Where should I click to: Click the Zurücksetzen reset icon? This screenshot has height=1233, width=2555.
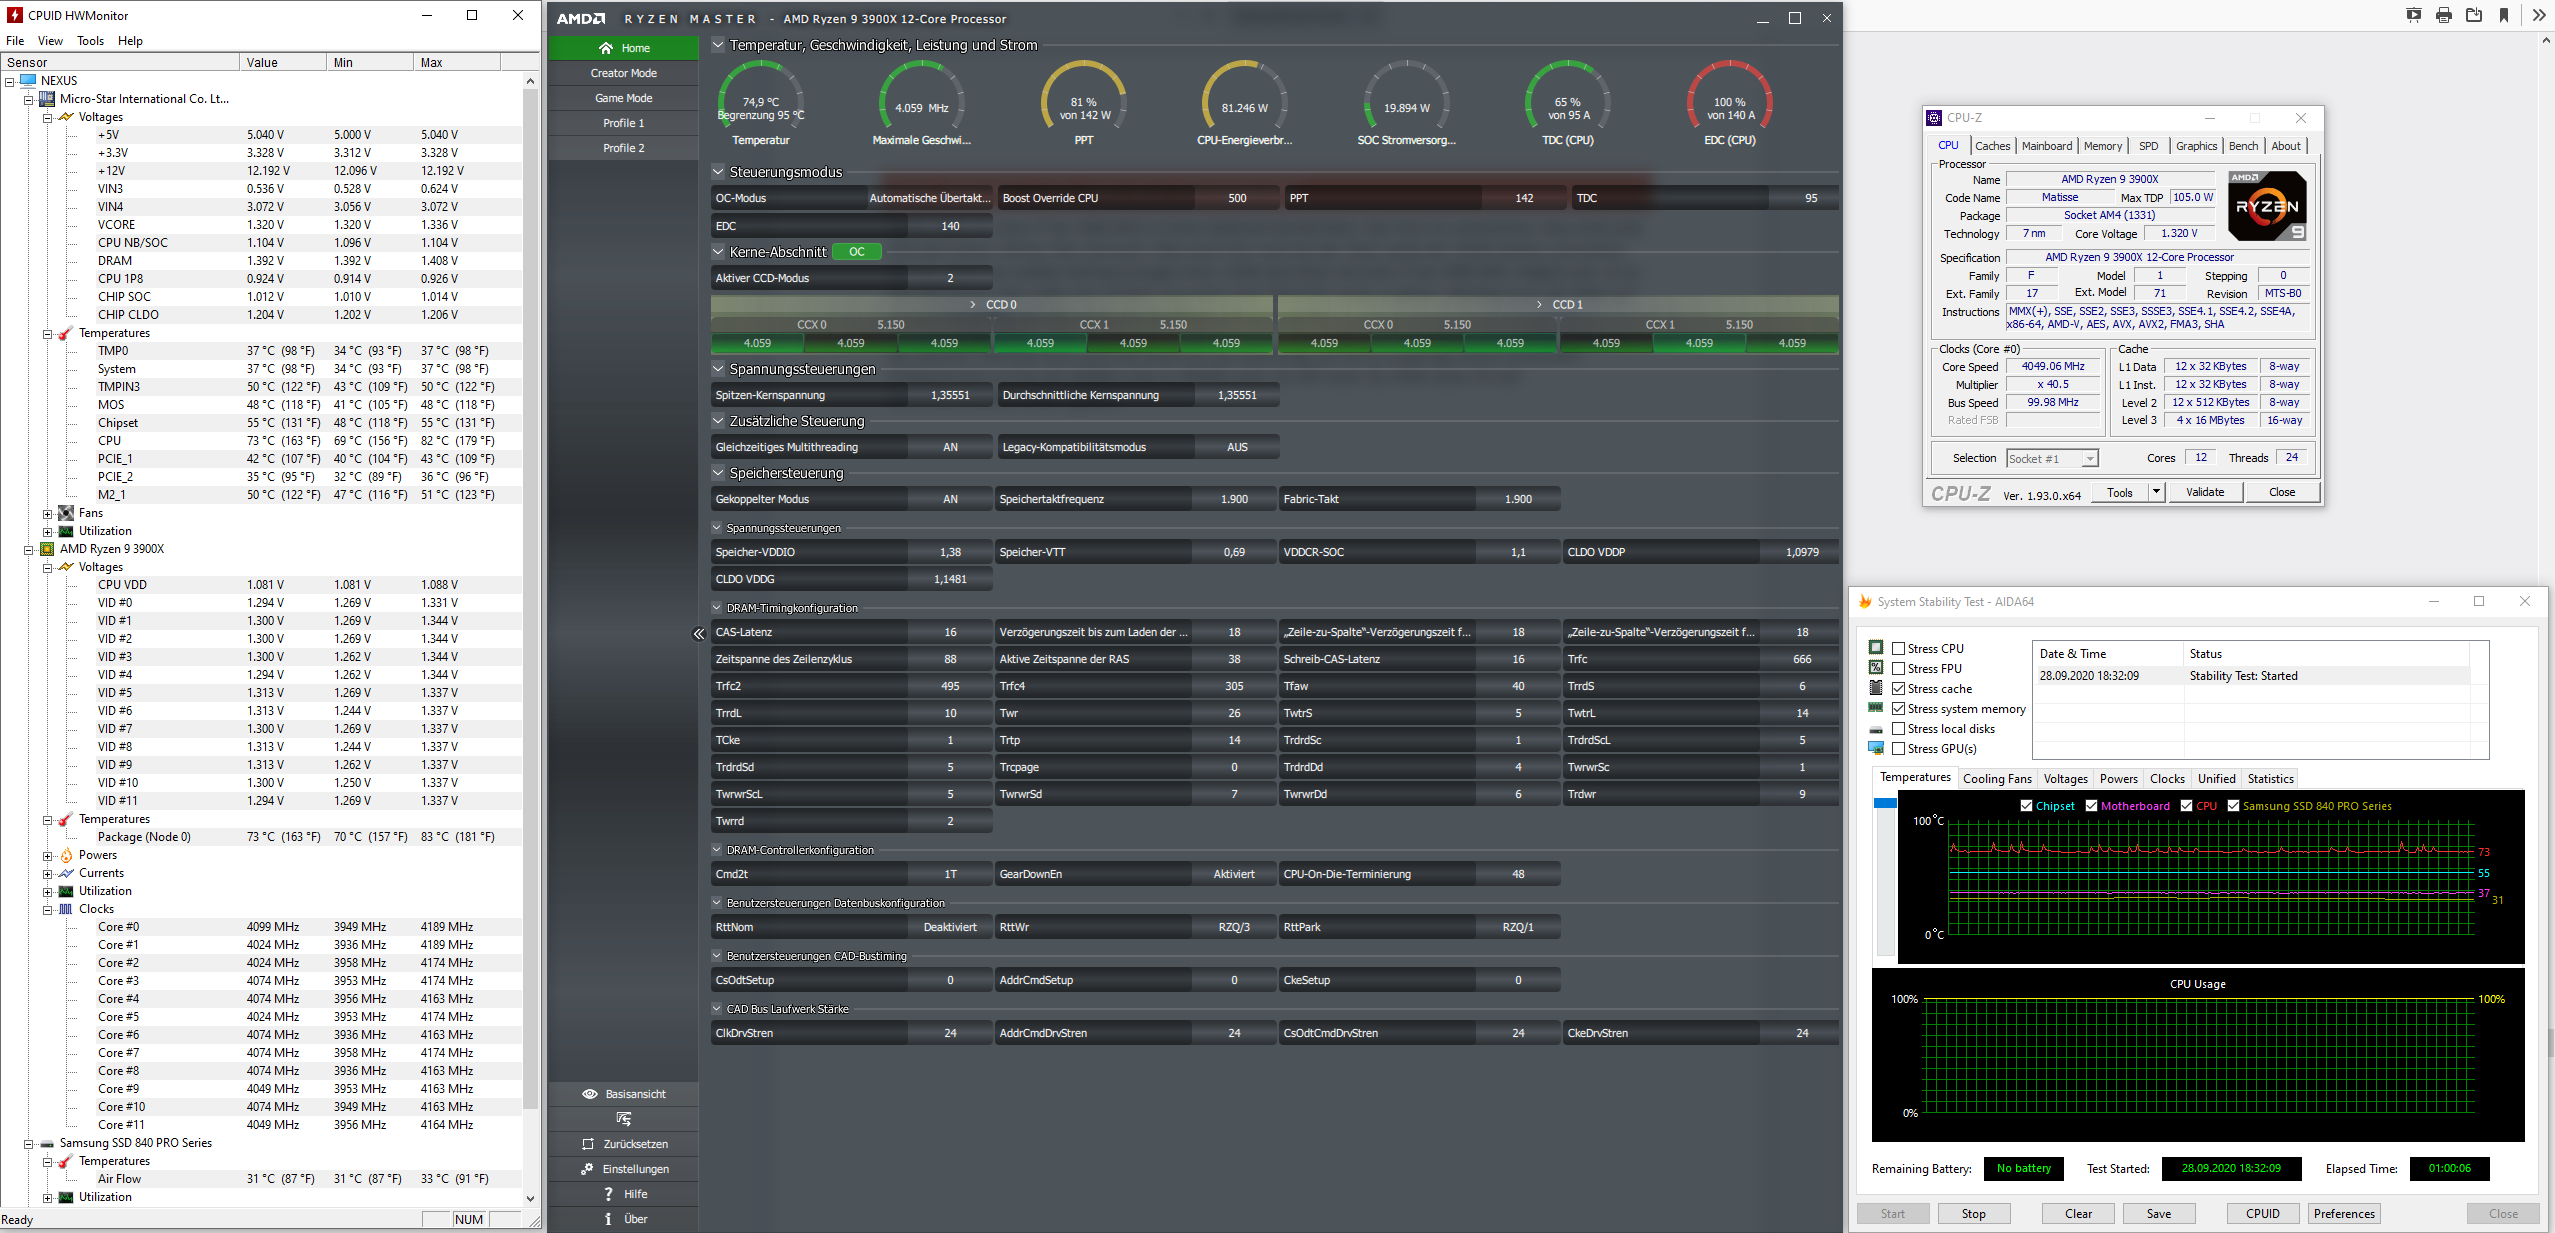(588, 1144)
